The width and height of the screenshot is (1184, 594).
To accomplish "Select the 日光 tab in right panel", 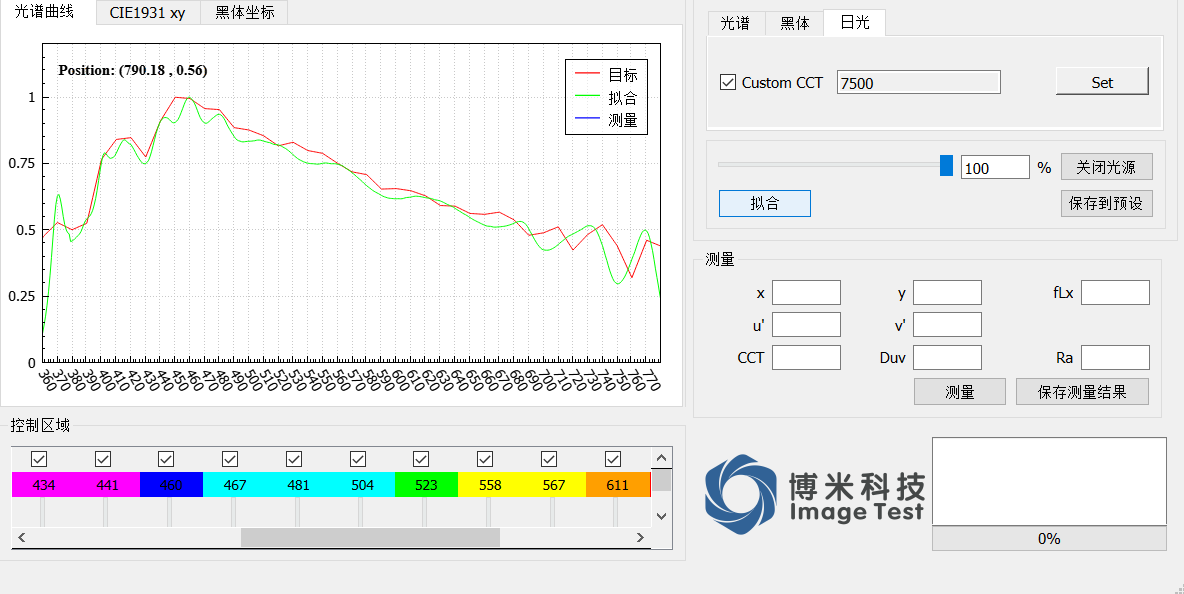I will click(855, 23).
